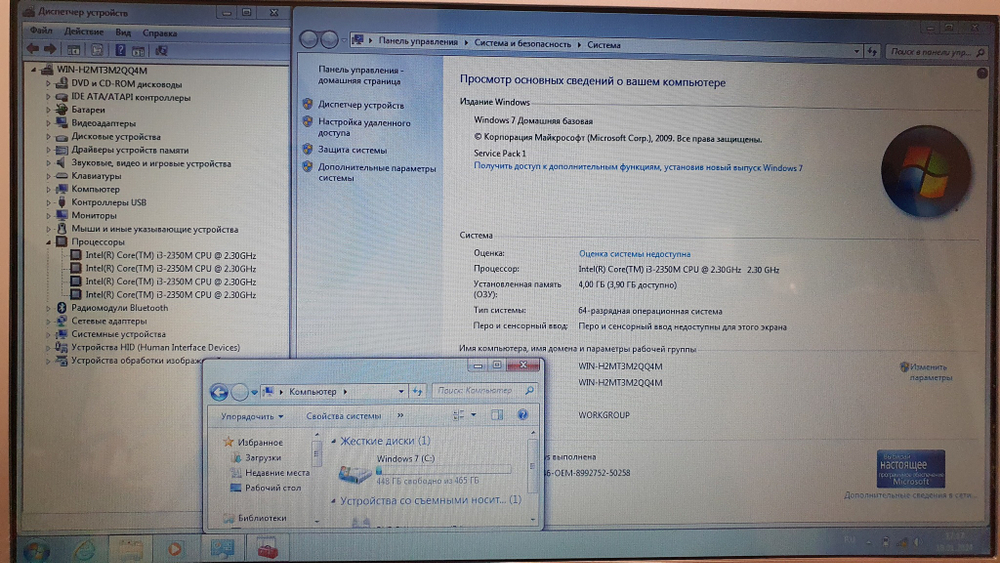Screen dimensions: 1000x563
Task: Expand the Видеоадаптеры node
Action: (48, 123)
